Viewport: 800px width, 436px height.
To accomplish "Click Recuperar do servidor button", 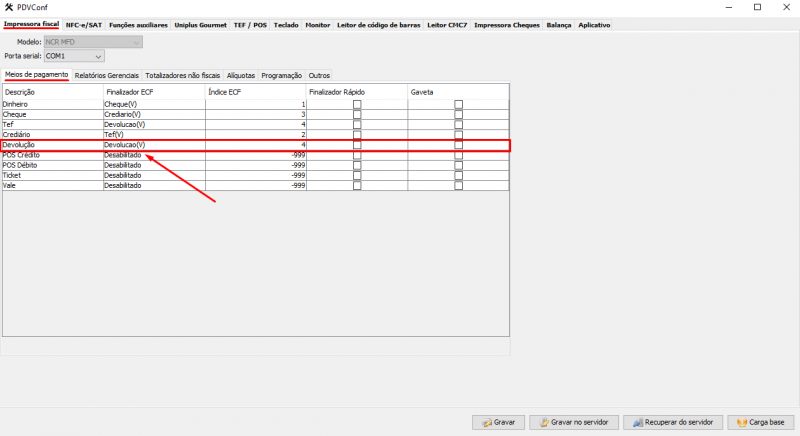I will click(672, 422).
